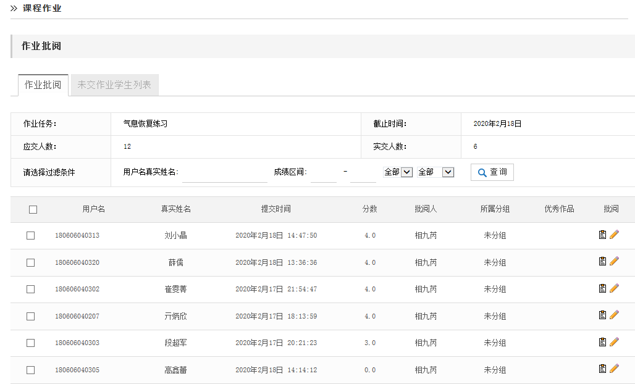This screenshot has height=384, width=635.
Task: Click the username 180606040313
Action: point(77,235)
